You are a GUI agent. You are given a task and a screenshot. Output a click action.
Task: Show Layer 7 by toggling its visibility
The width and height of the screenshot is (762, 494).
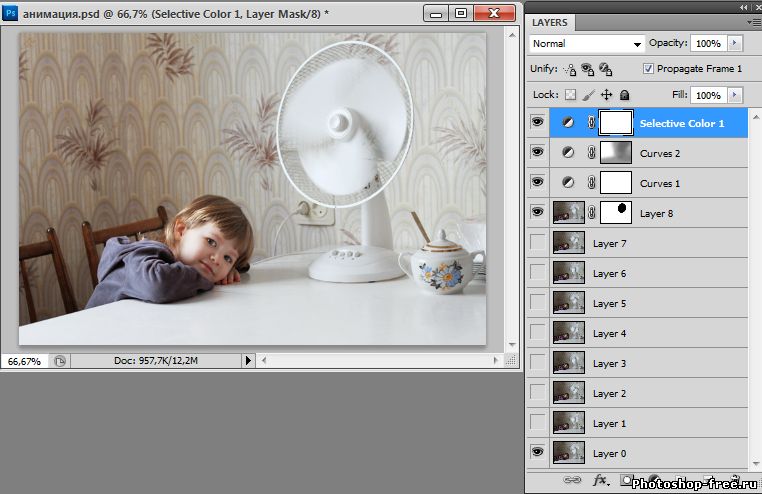[539, 243]
